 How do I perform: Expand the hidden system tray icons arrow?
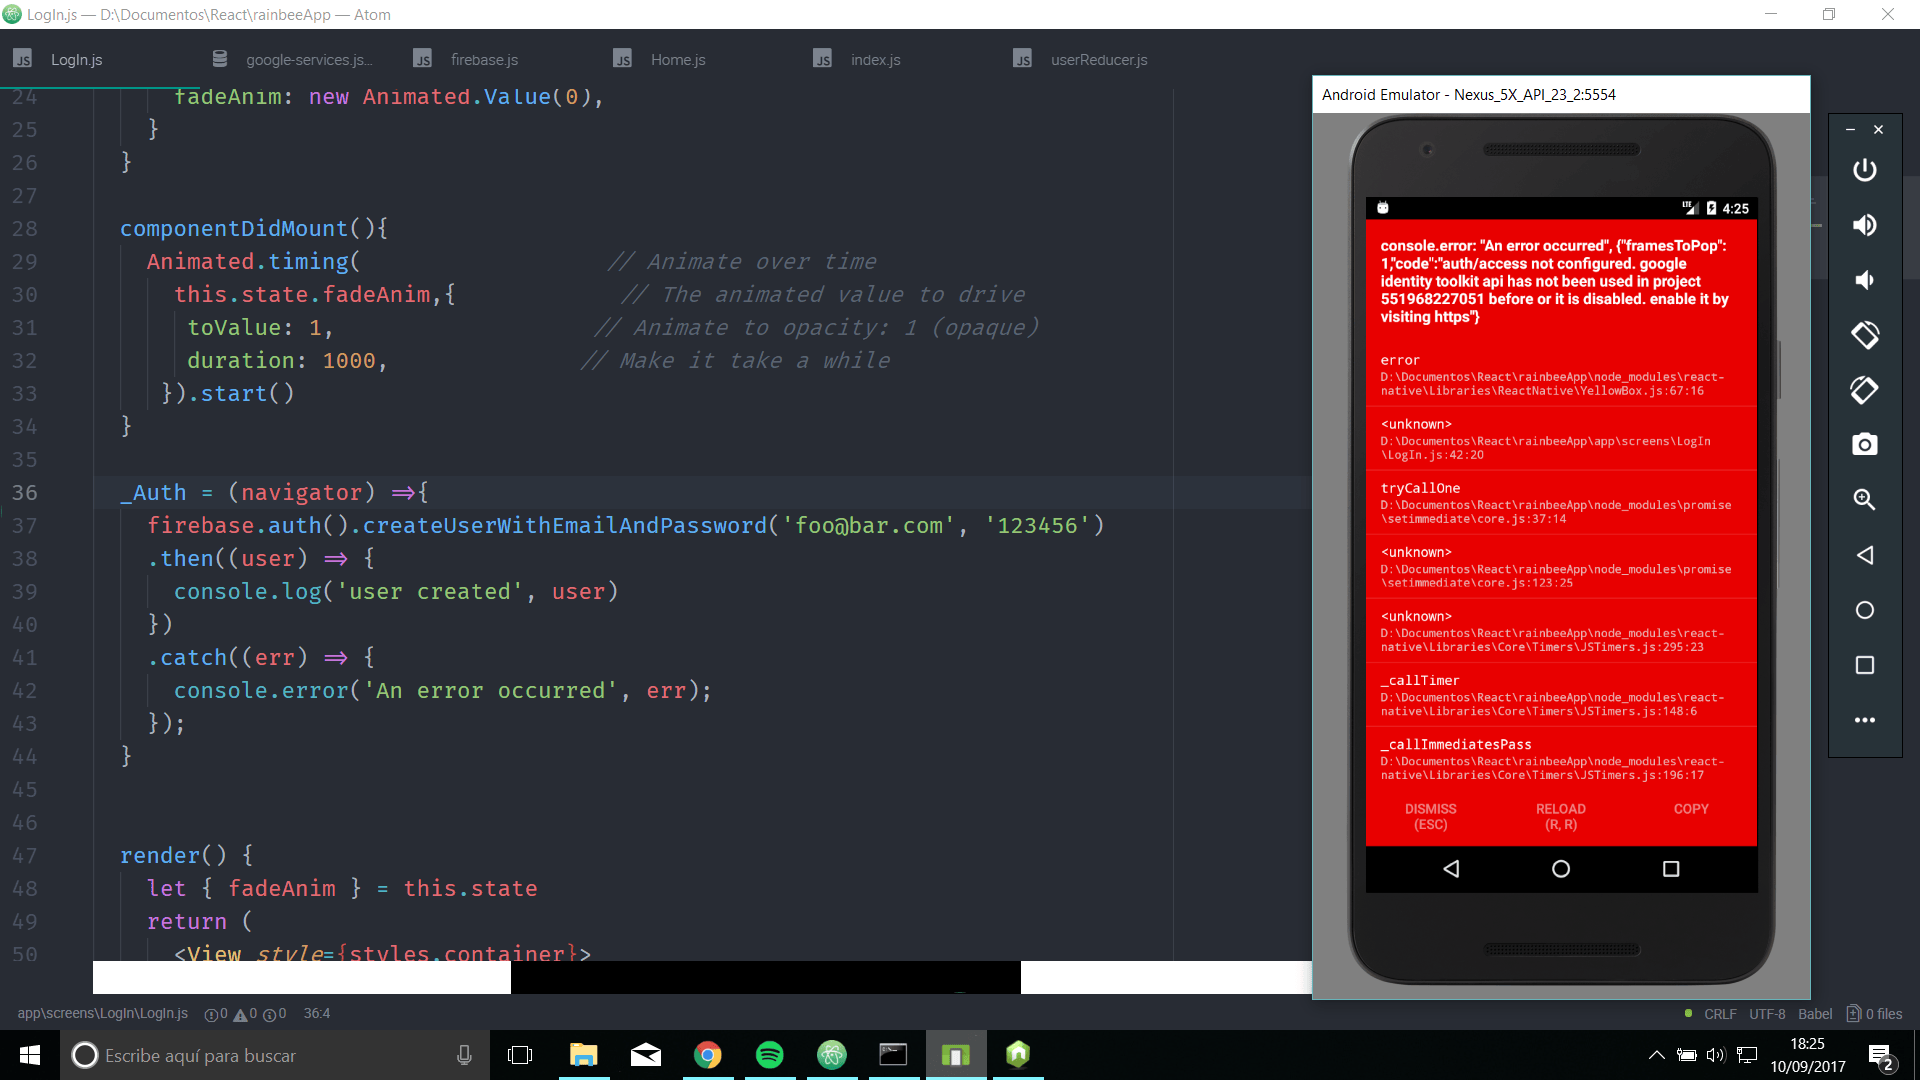coord(1657,1055)
